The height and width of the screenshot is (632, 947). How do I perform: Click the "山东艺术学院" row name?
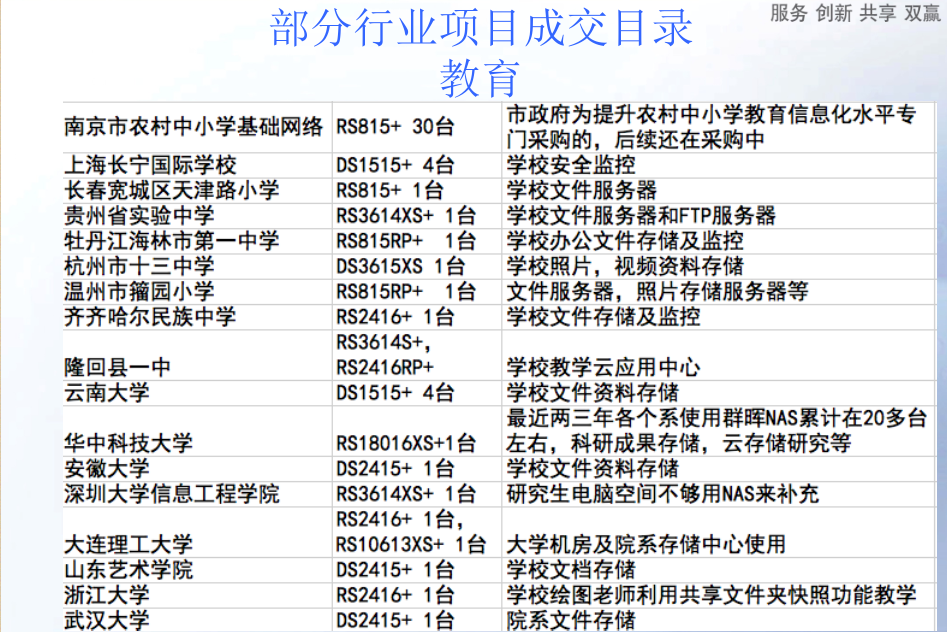tap(128, 570)
